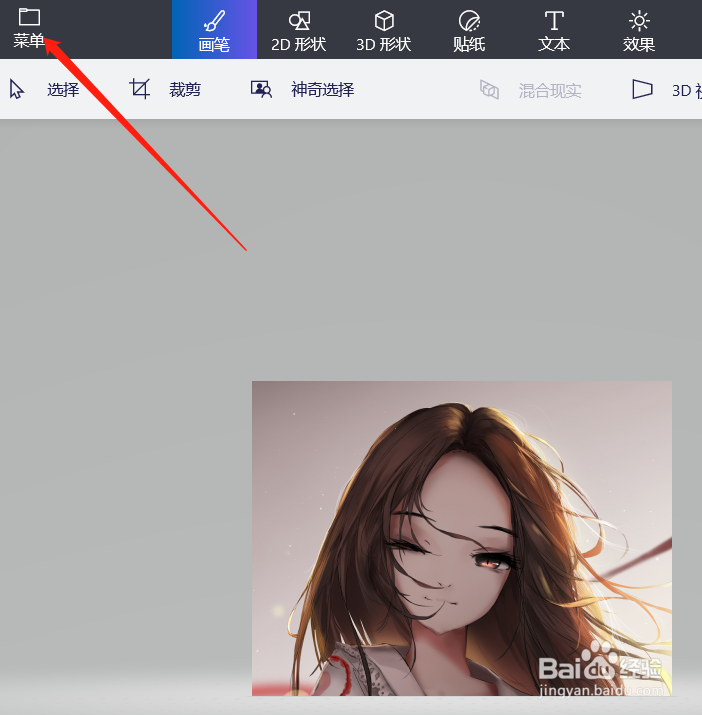Click the 选择 arrow cursor icon
The width and height of the screenshot is (702, 715).
pyautogui.click(x=17, y=89)
